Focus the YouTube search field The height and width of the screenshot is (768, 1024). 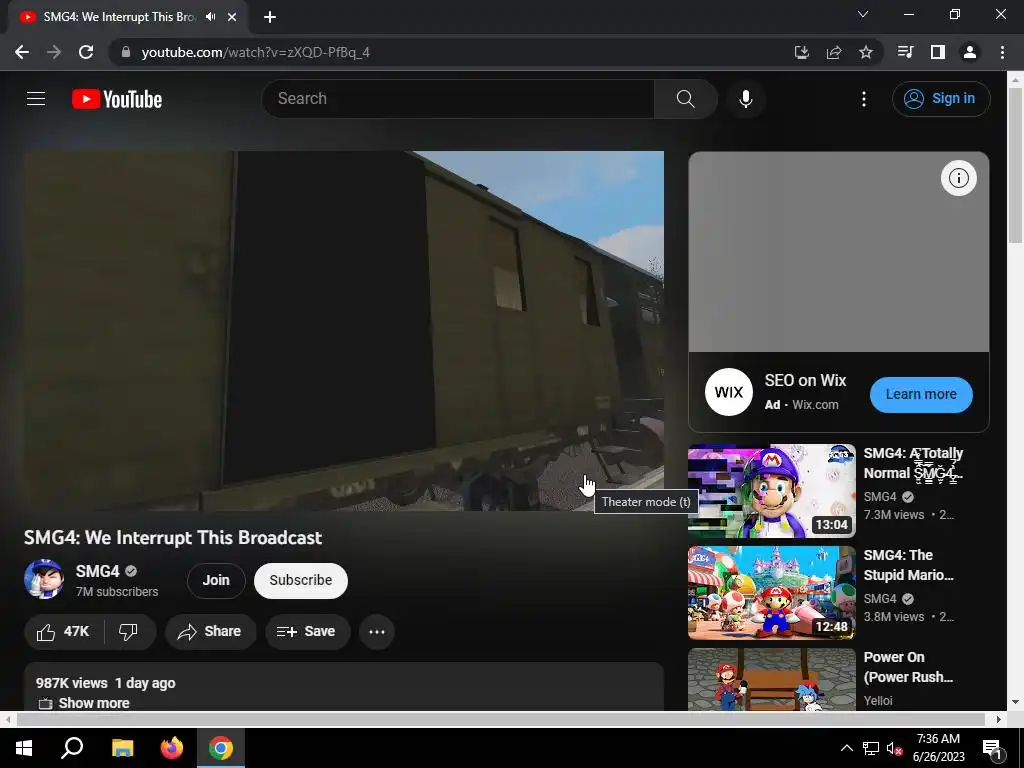(x=458, y=99)
